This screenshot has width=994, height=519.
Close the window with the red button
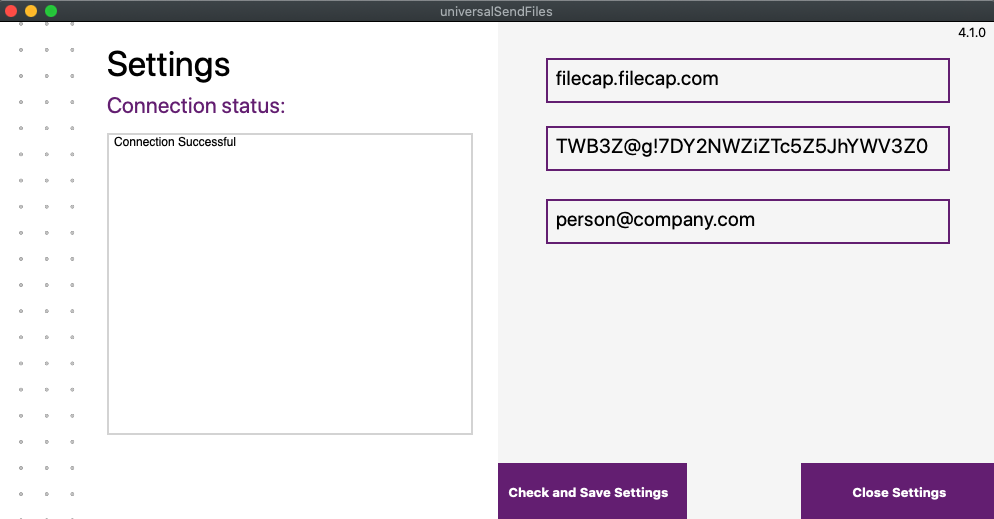click(12, 11)
